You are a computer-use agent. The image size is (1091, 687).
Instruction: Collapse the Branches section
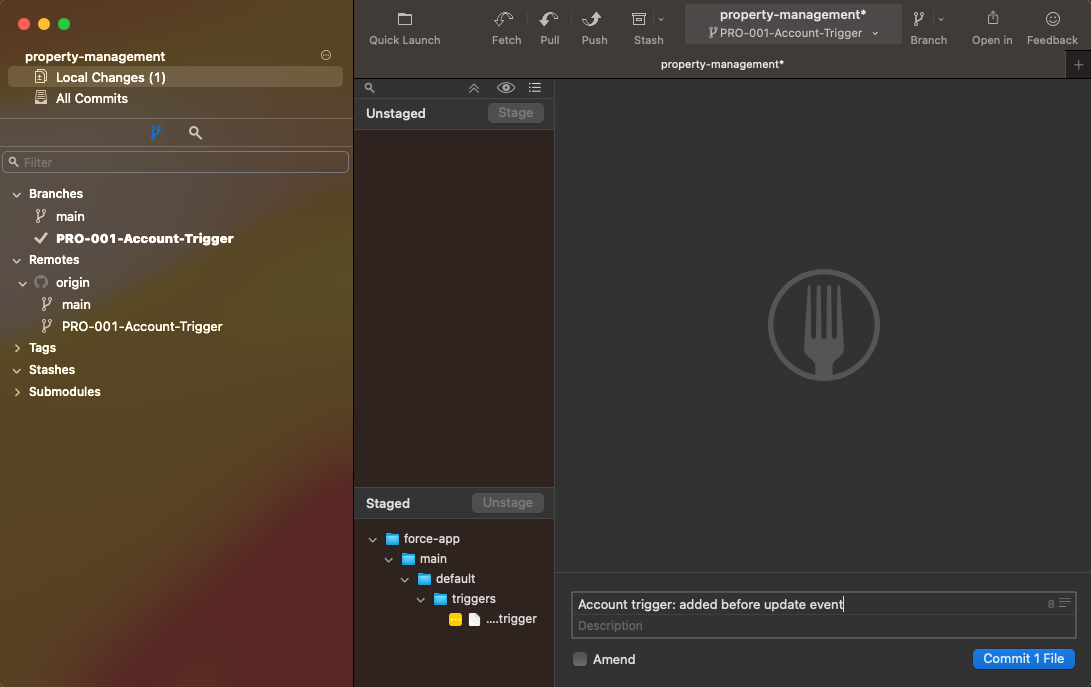pos(17,194)
